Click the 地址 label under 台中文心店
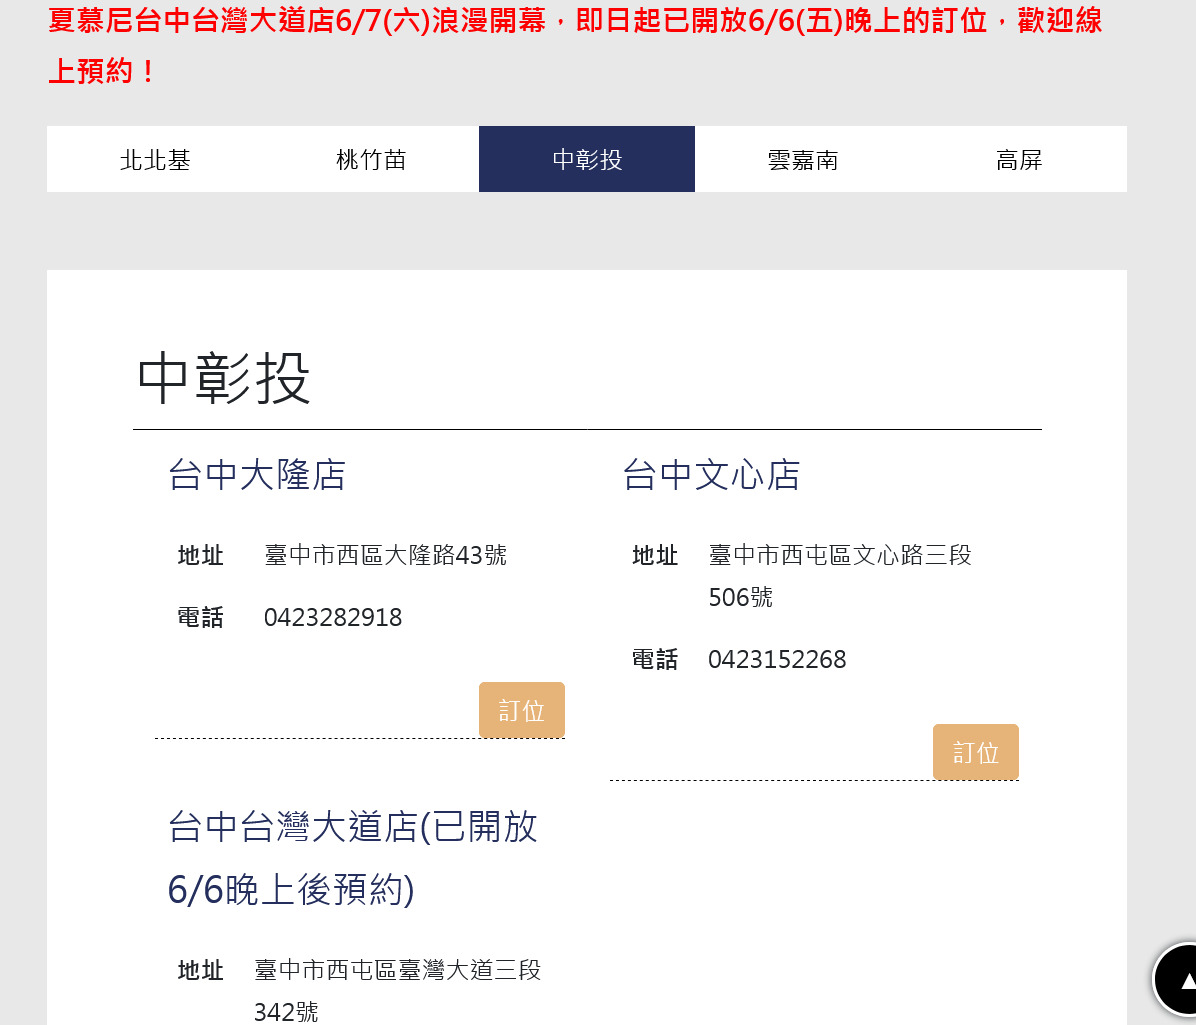The image size is (1196, 1025). 655,556
